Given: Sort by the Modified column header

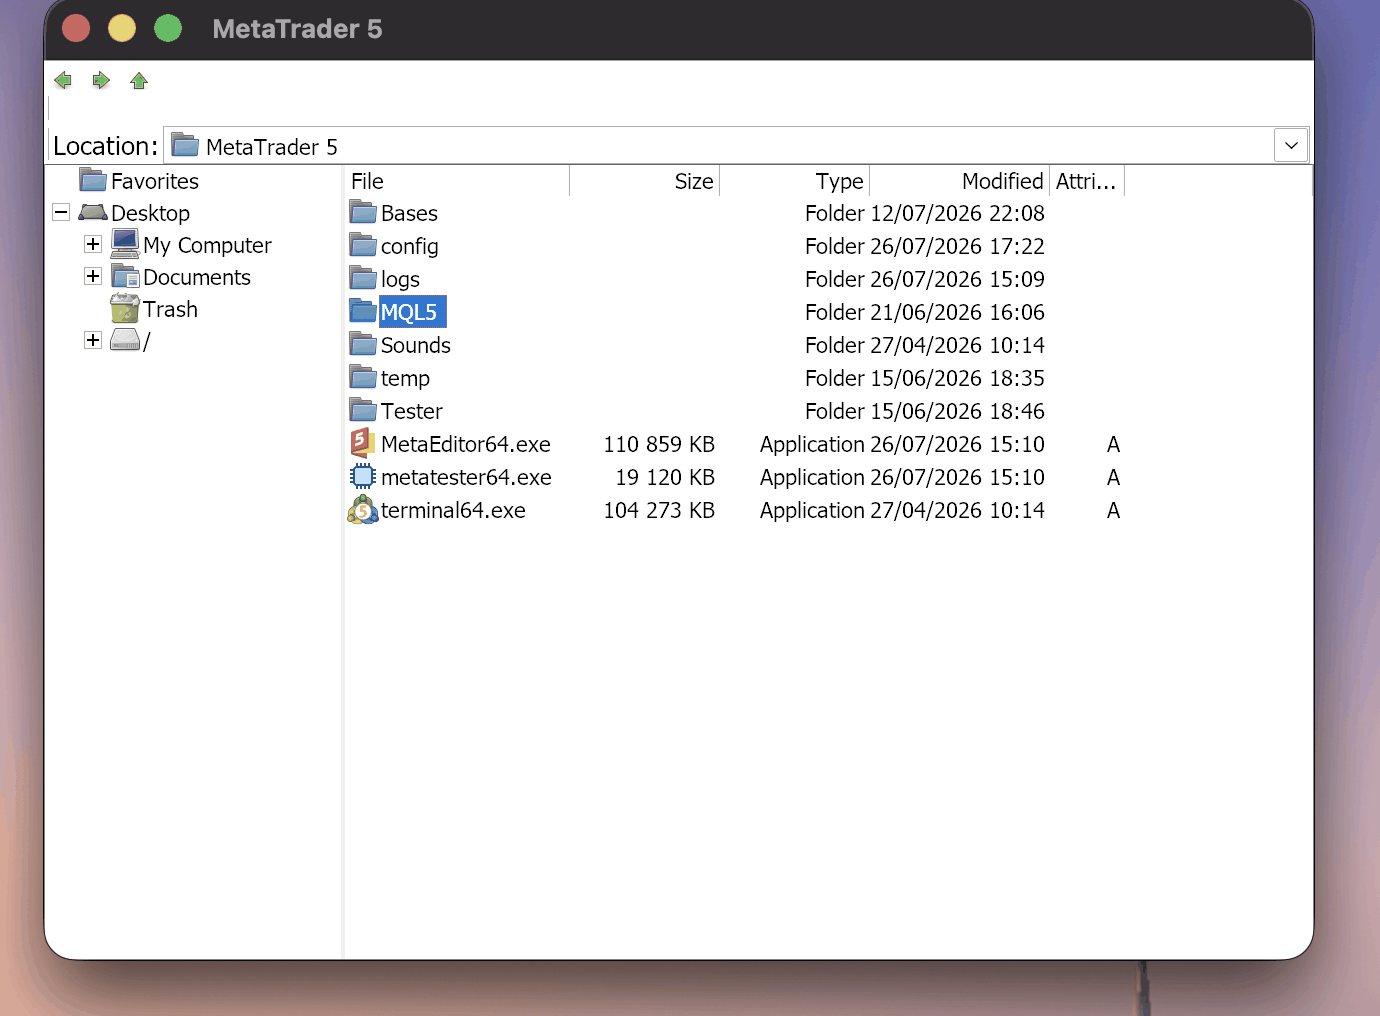Looking at the screenshot, I should point(960,181).
